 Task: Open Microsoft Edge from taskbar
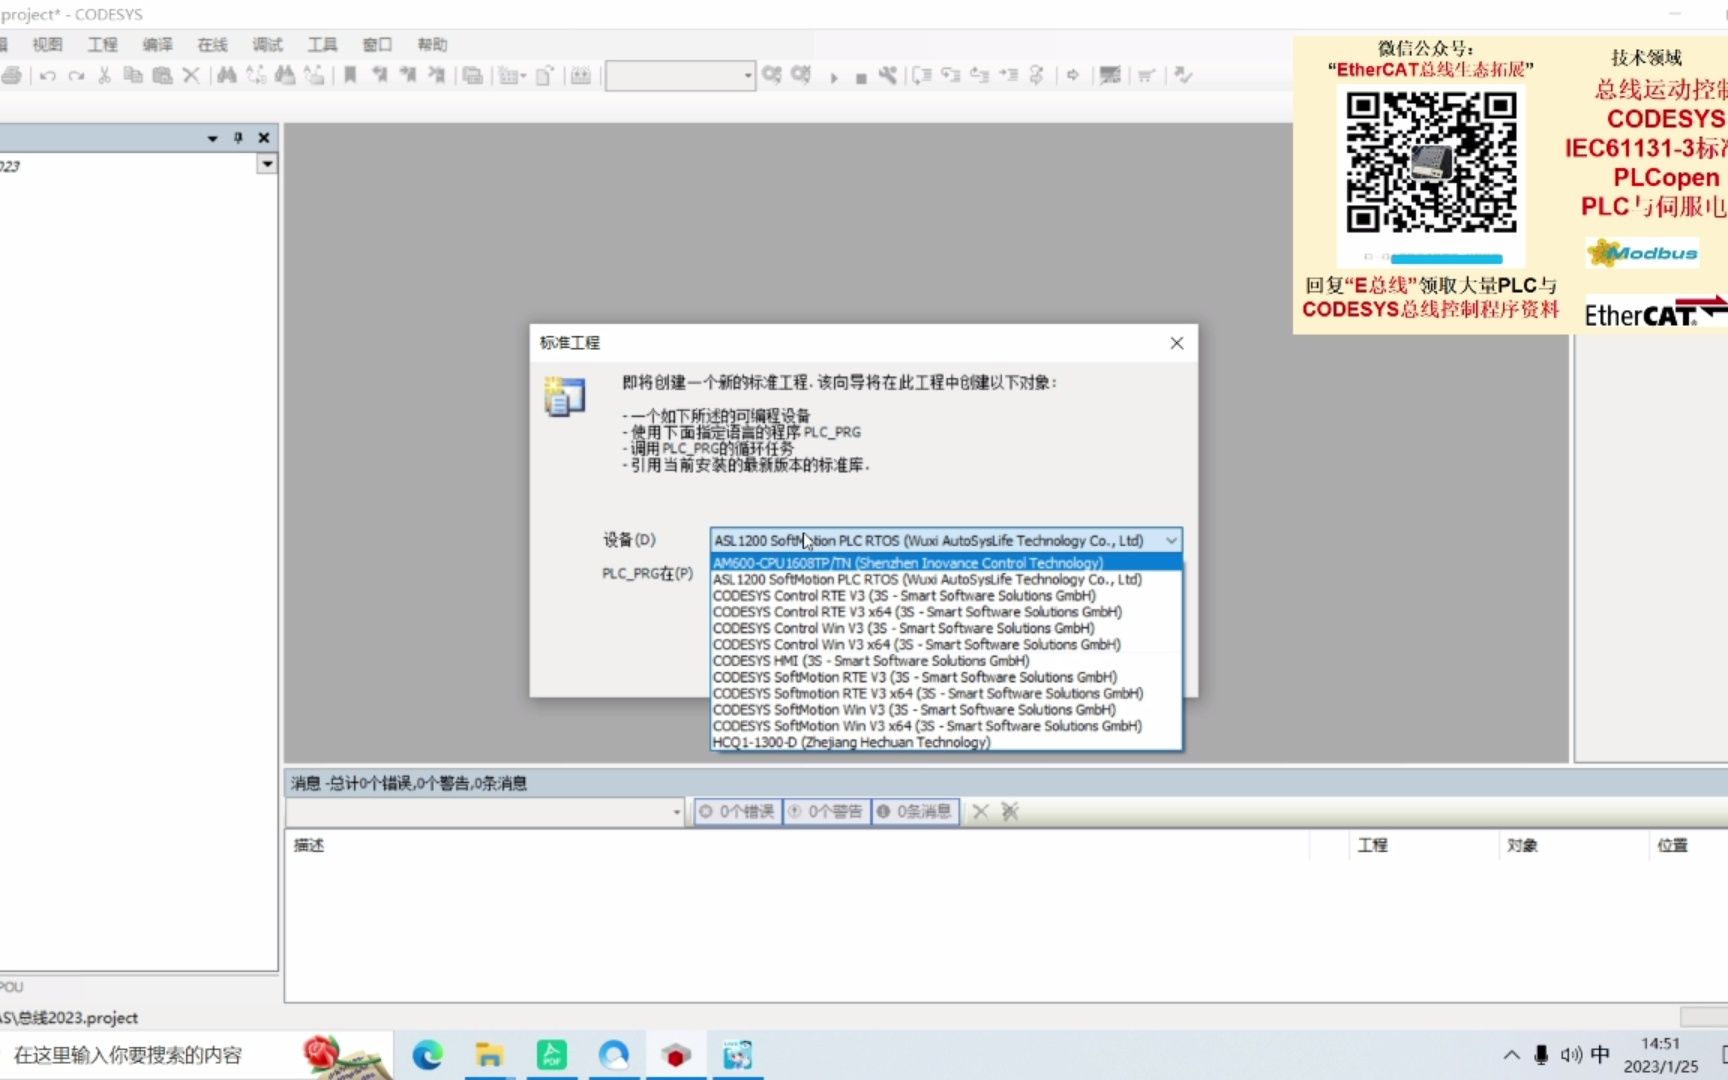(428, 1055)
